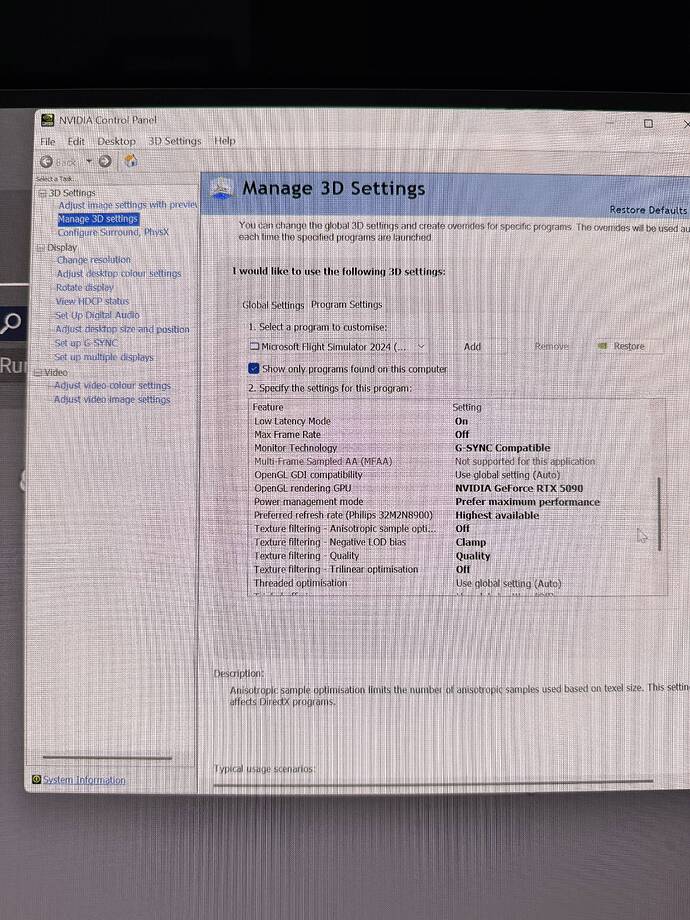Click the Remove button
690x920 pixels.
click(x=552, y=346)
